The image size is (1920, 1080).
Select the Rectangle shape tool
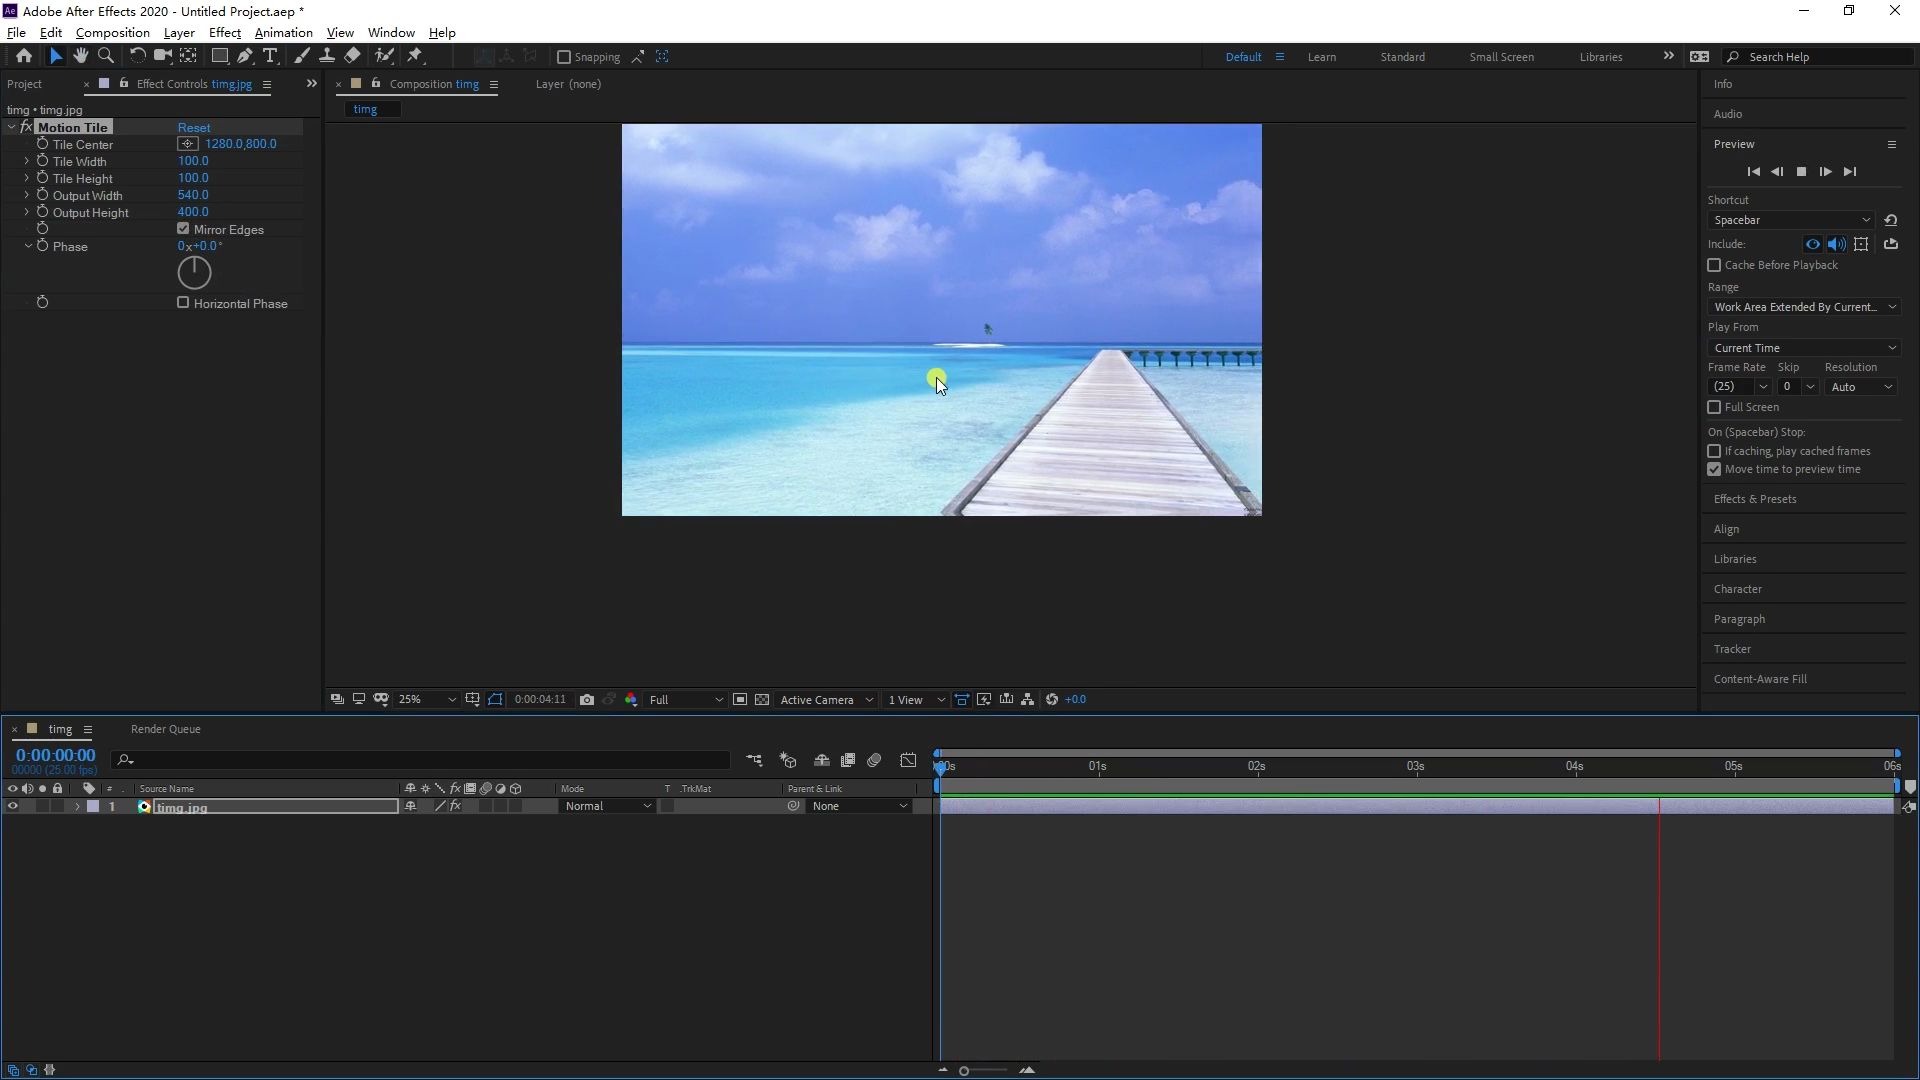219,56
